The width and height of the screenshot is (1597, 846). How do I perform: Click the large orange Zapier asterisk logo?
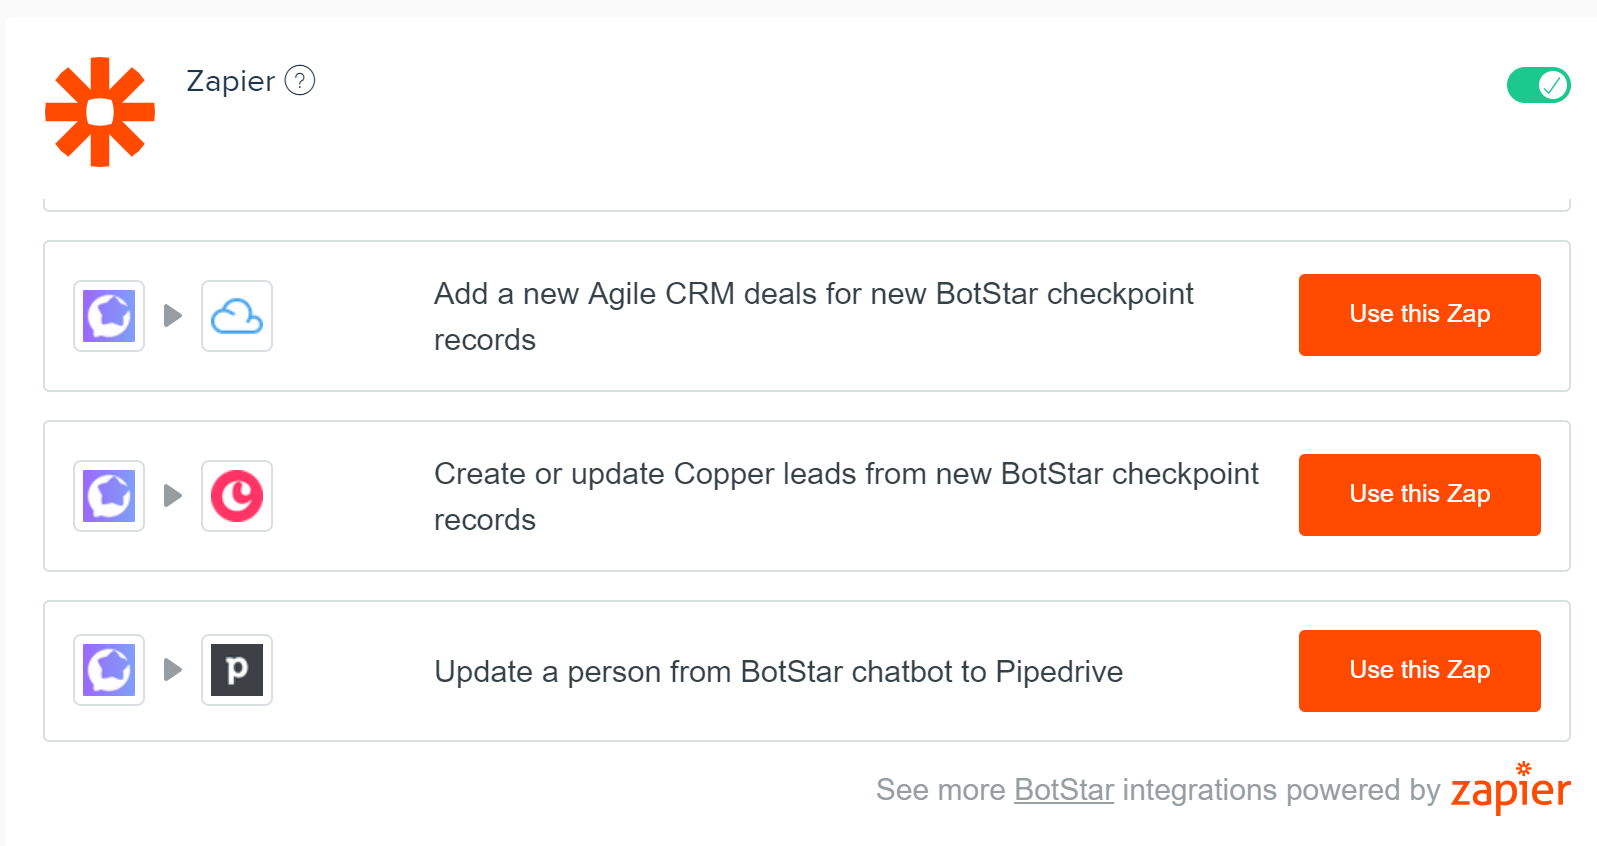pyautogui.click(x=100, y=112)
